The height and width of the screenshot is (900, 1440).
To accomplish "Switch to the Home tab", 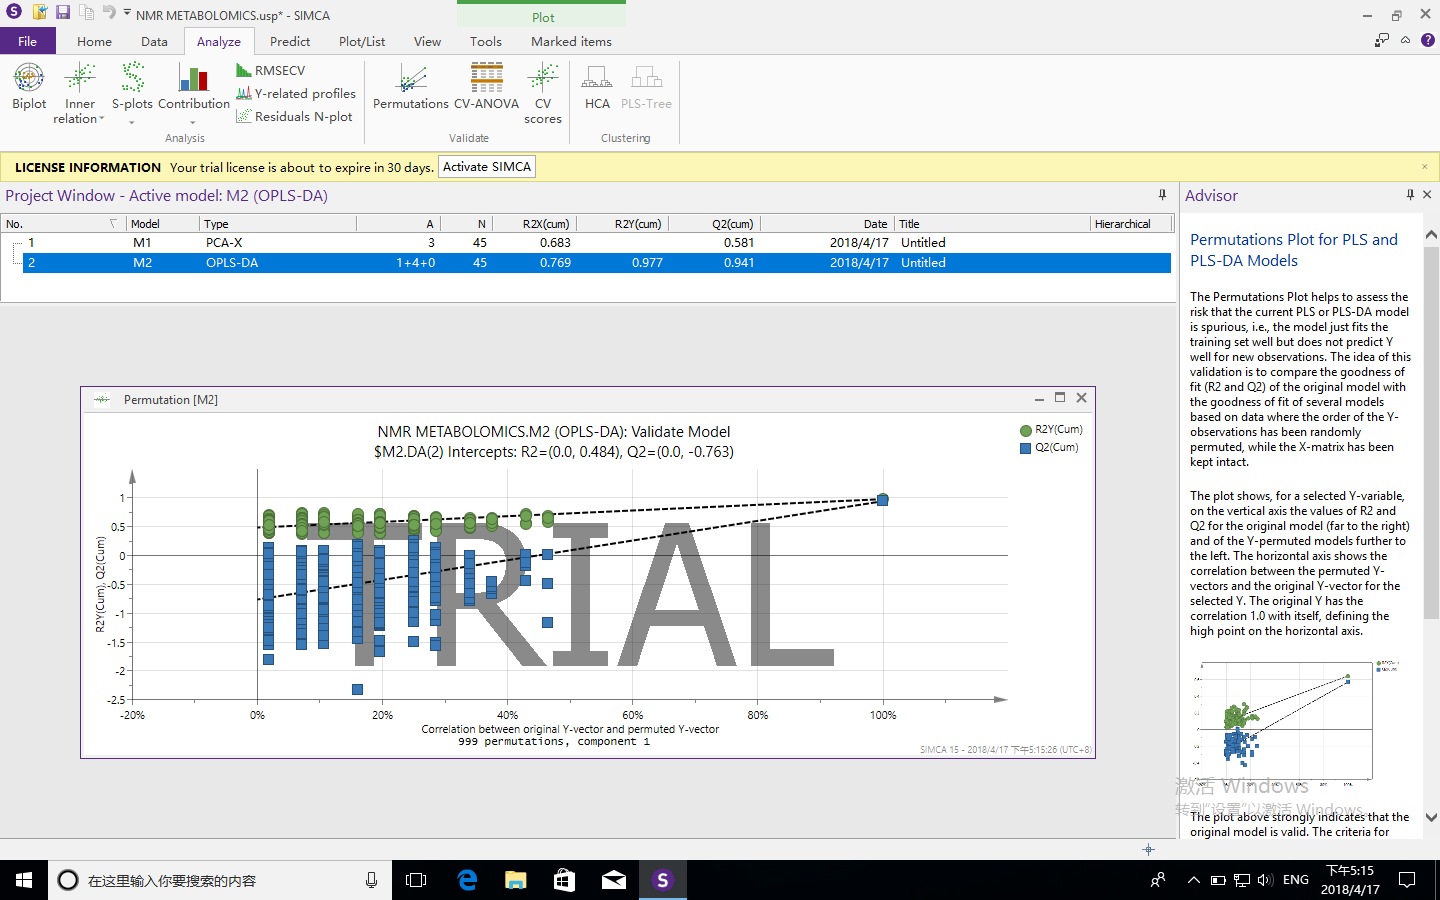I will [x=94, y=41].
